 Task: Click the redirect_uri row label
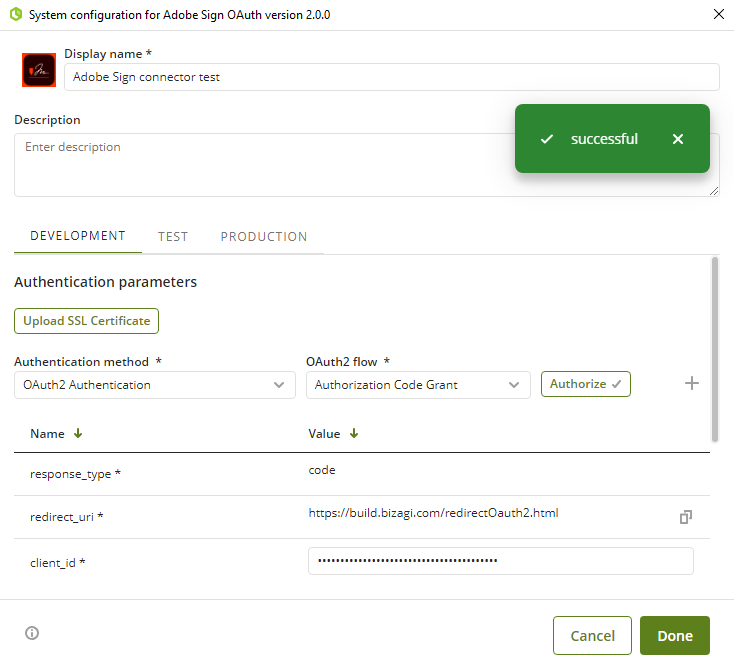[x=66, y=517]
